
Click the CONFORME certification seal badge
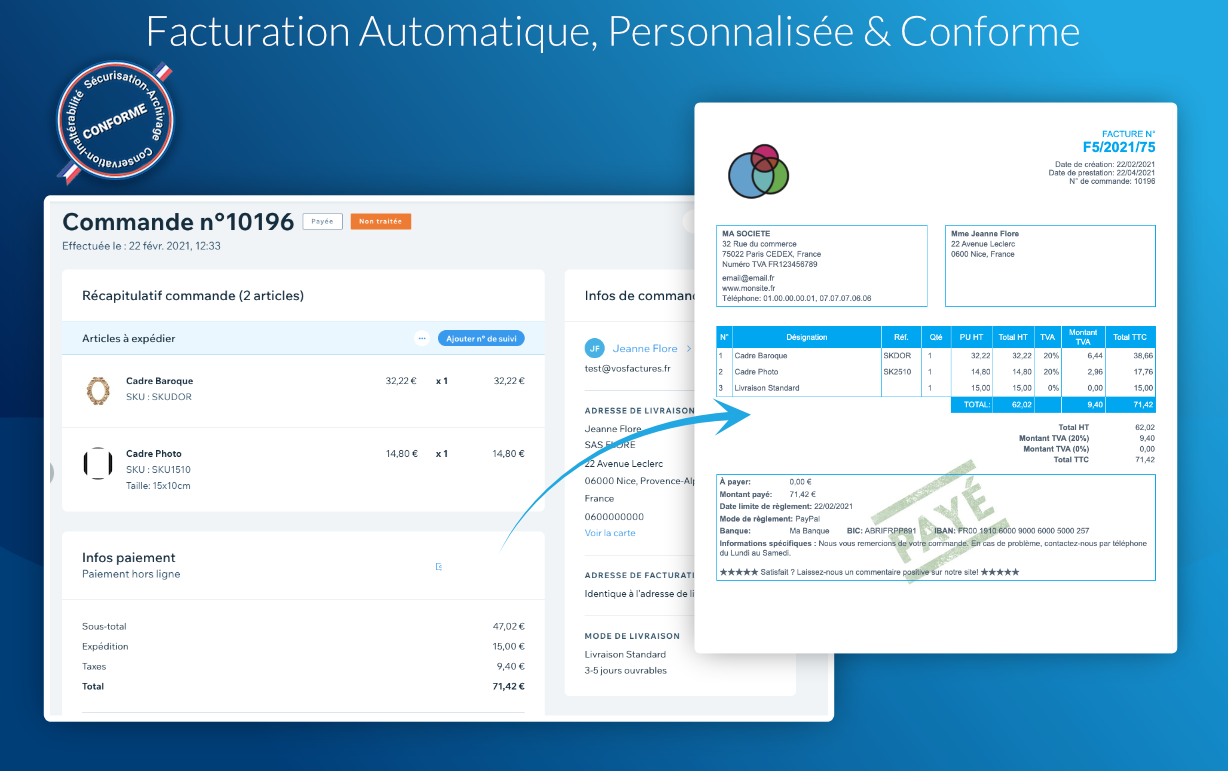point(115,120)
